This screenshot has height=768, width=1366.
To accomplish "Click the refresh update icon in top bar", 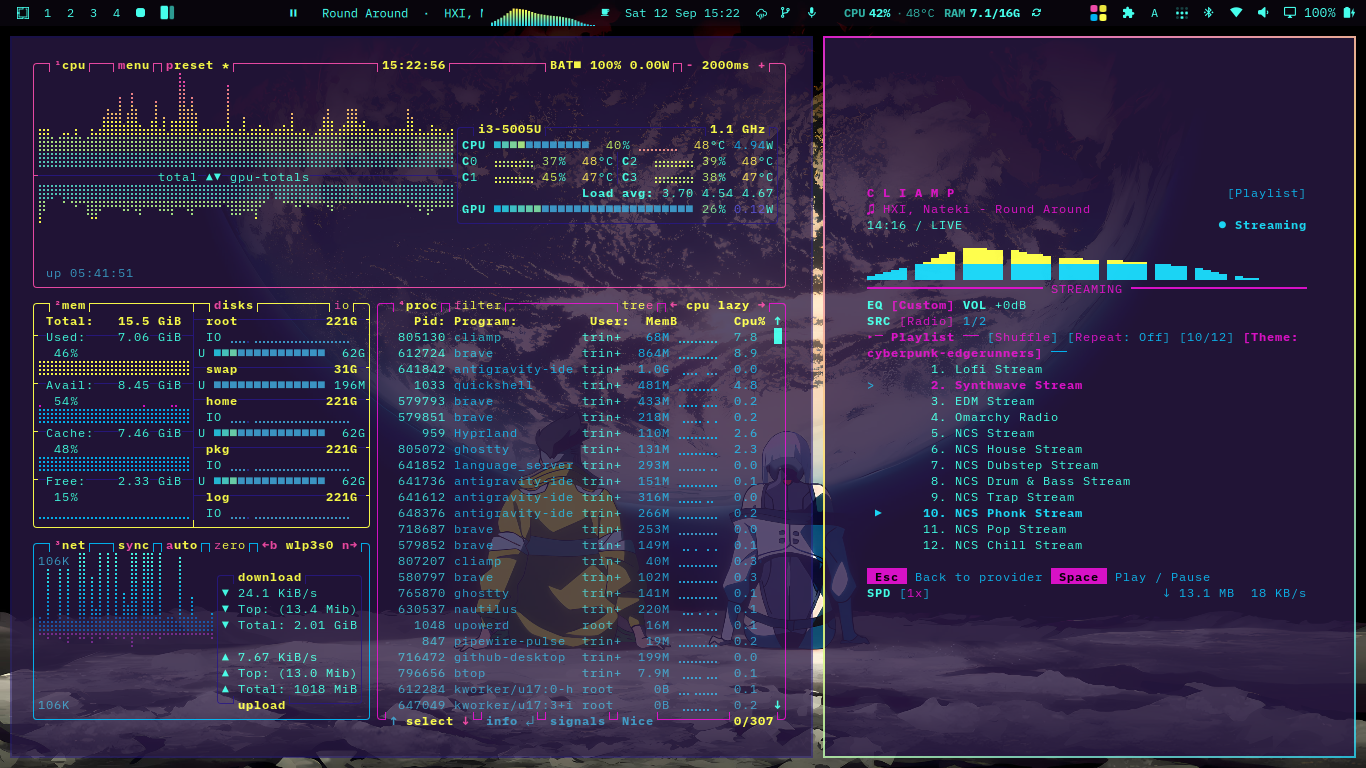I will [1036, 13].
